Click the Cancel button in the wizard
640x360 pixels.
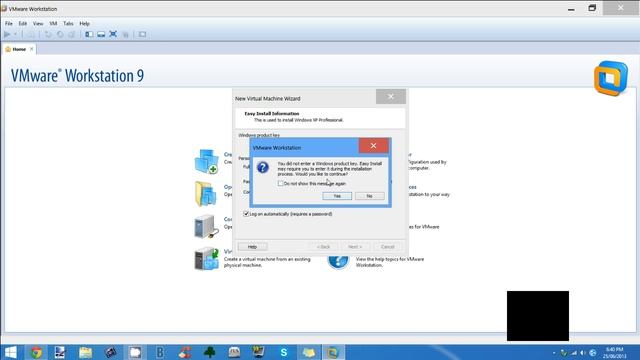click(387, 247)
